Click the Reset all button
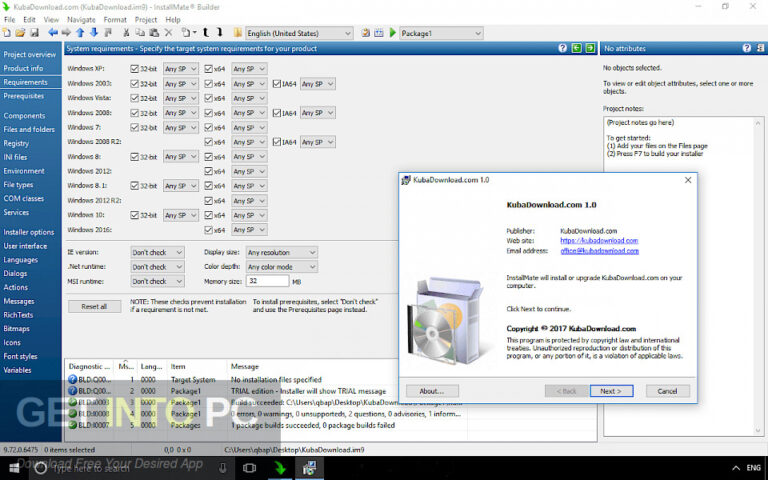Viewport: 768px width, 480px height. (x=94, y=307)
